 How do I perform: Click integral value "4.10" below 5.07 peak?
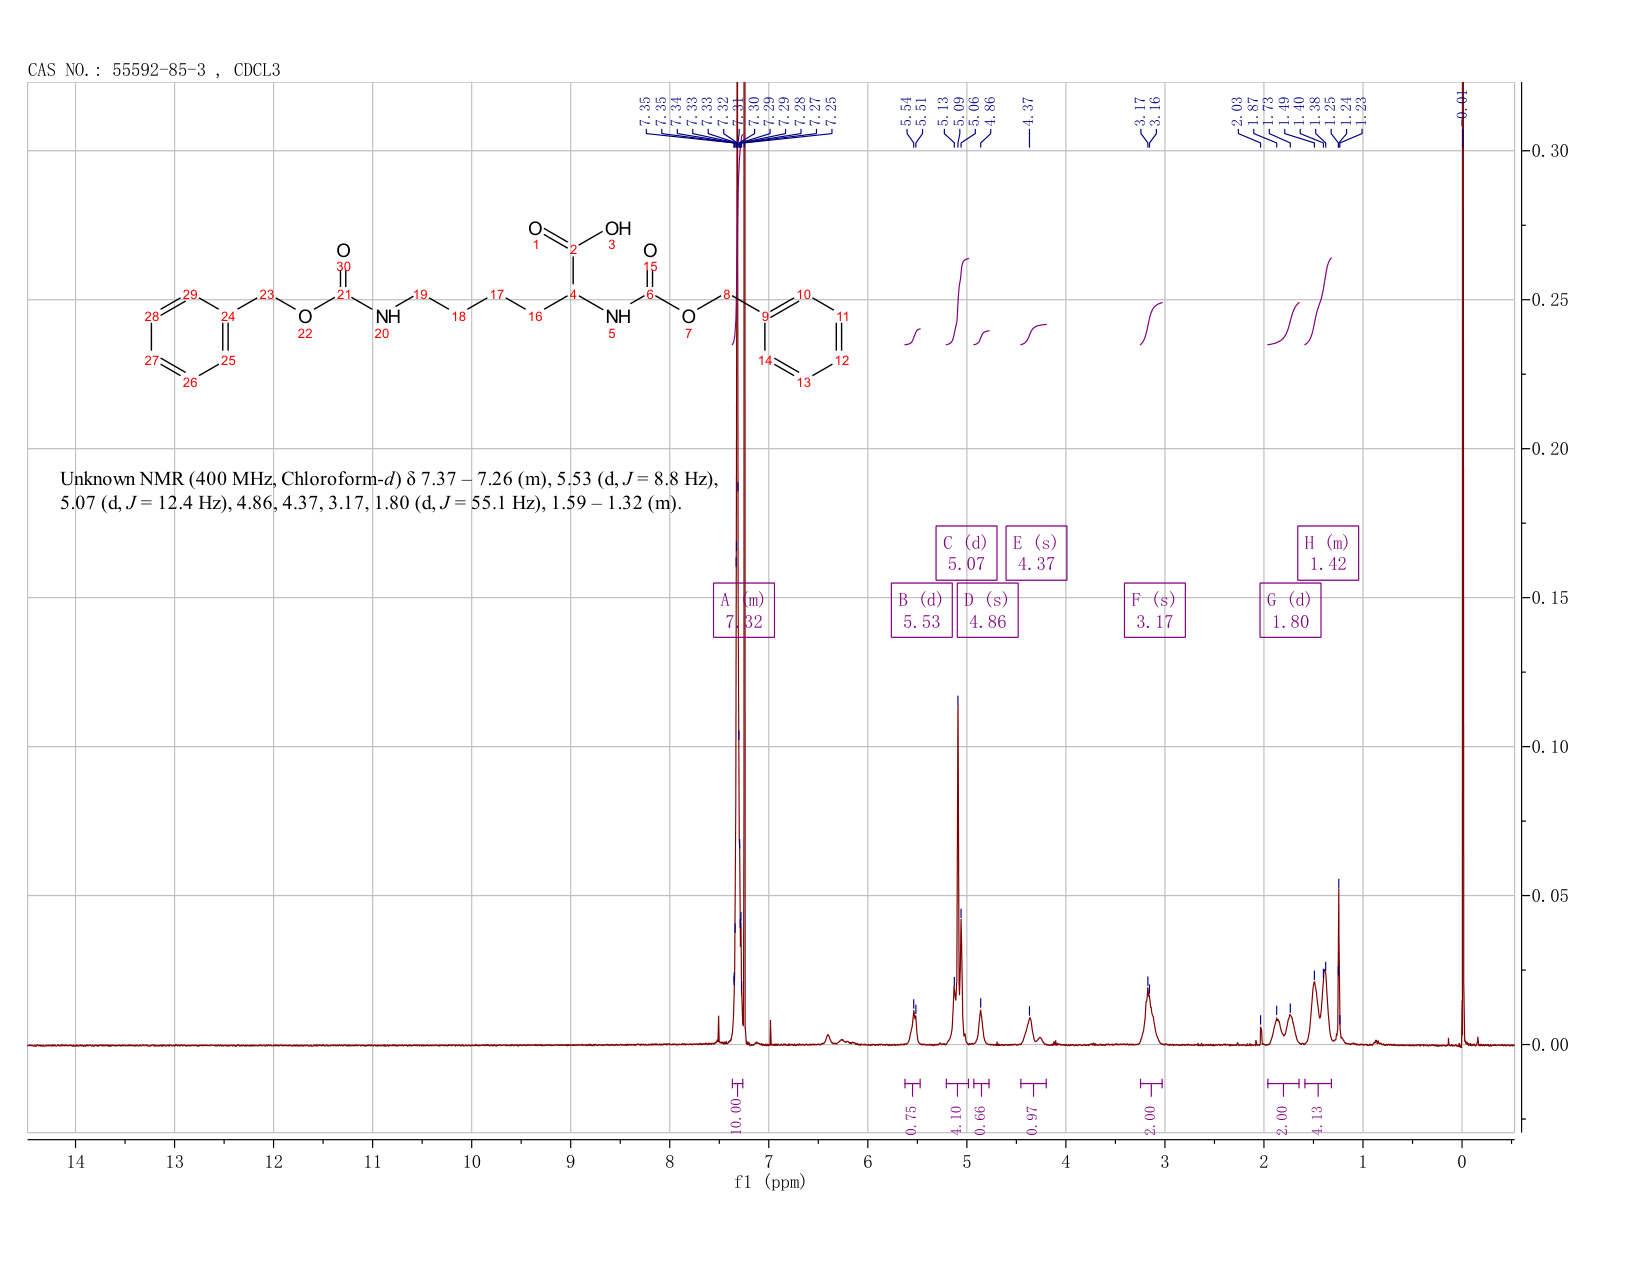point(956,1120)
